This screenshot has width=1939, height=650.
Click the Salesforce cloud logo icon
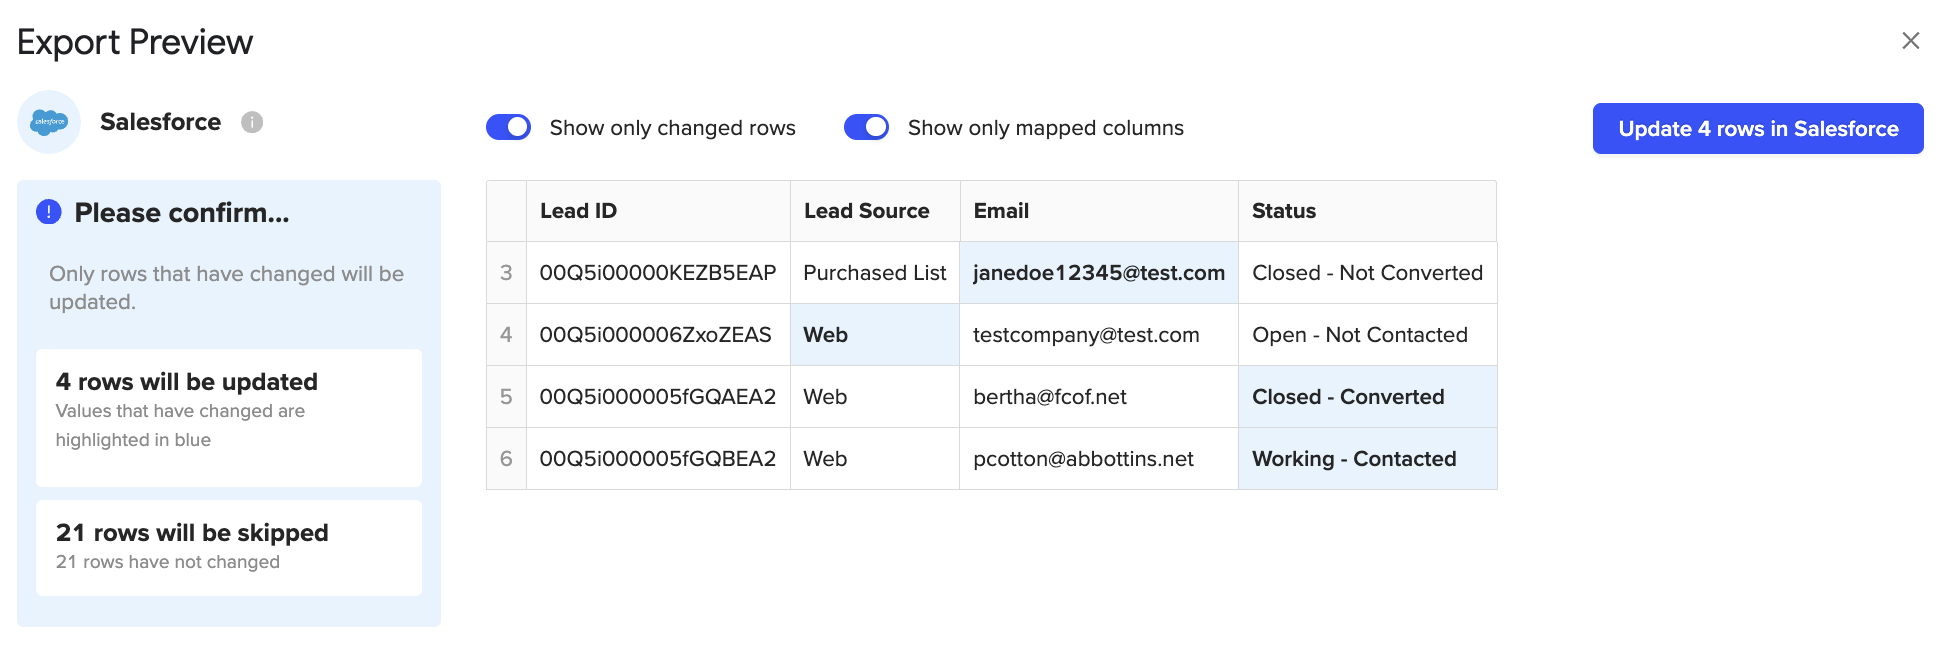49,122
